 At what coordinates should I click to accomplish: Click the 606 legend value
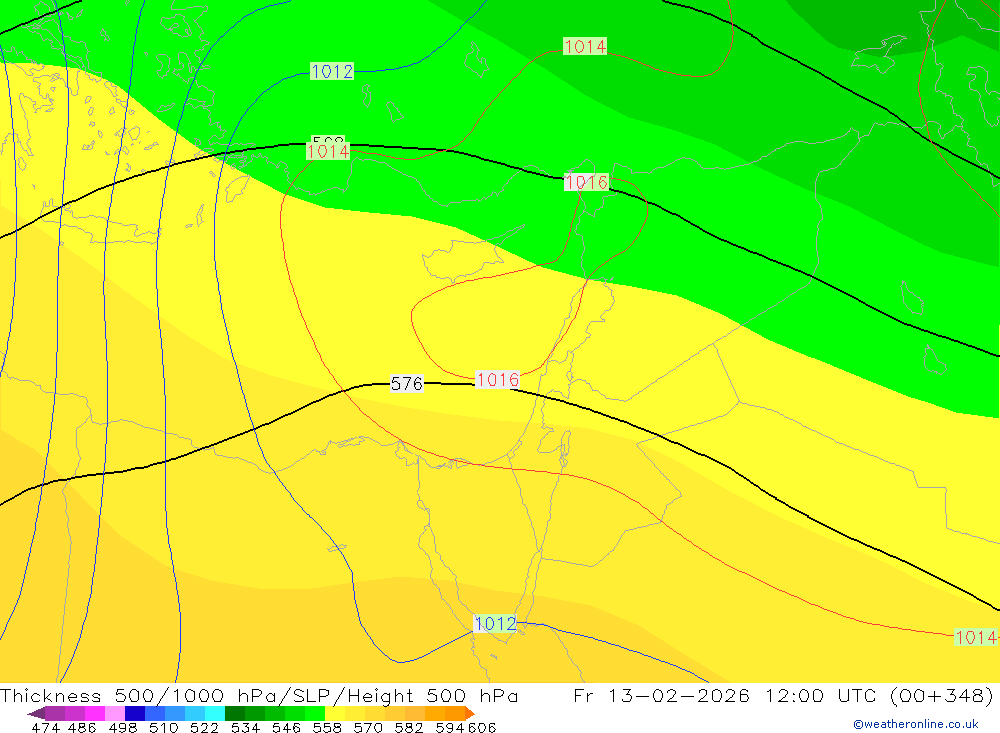click(x=482, y=727)
